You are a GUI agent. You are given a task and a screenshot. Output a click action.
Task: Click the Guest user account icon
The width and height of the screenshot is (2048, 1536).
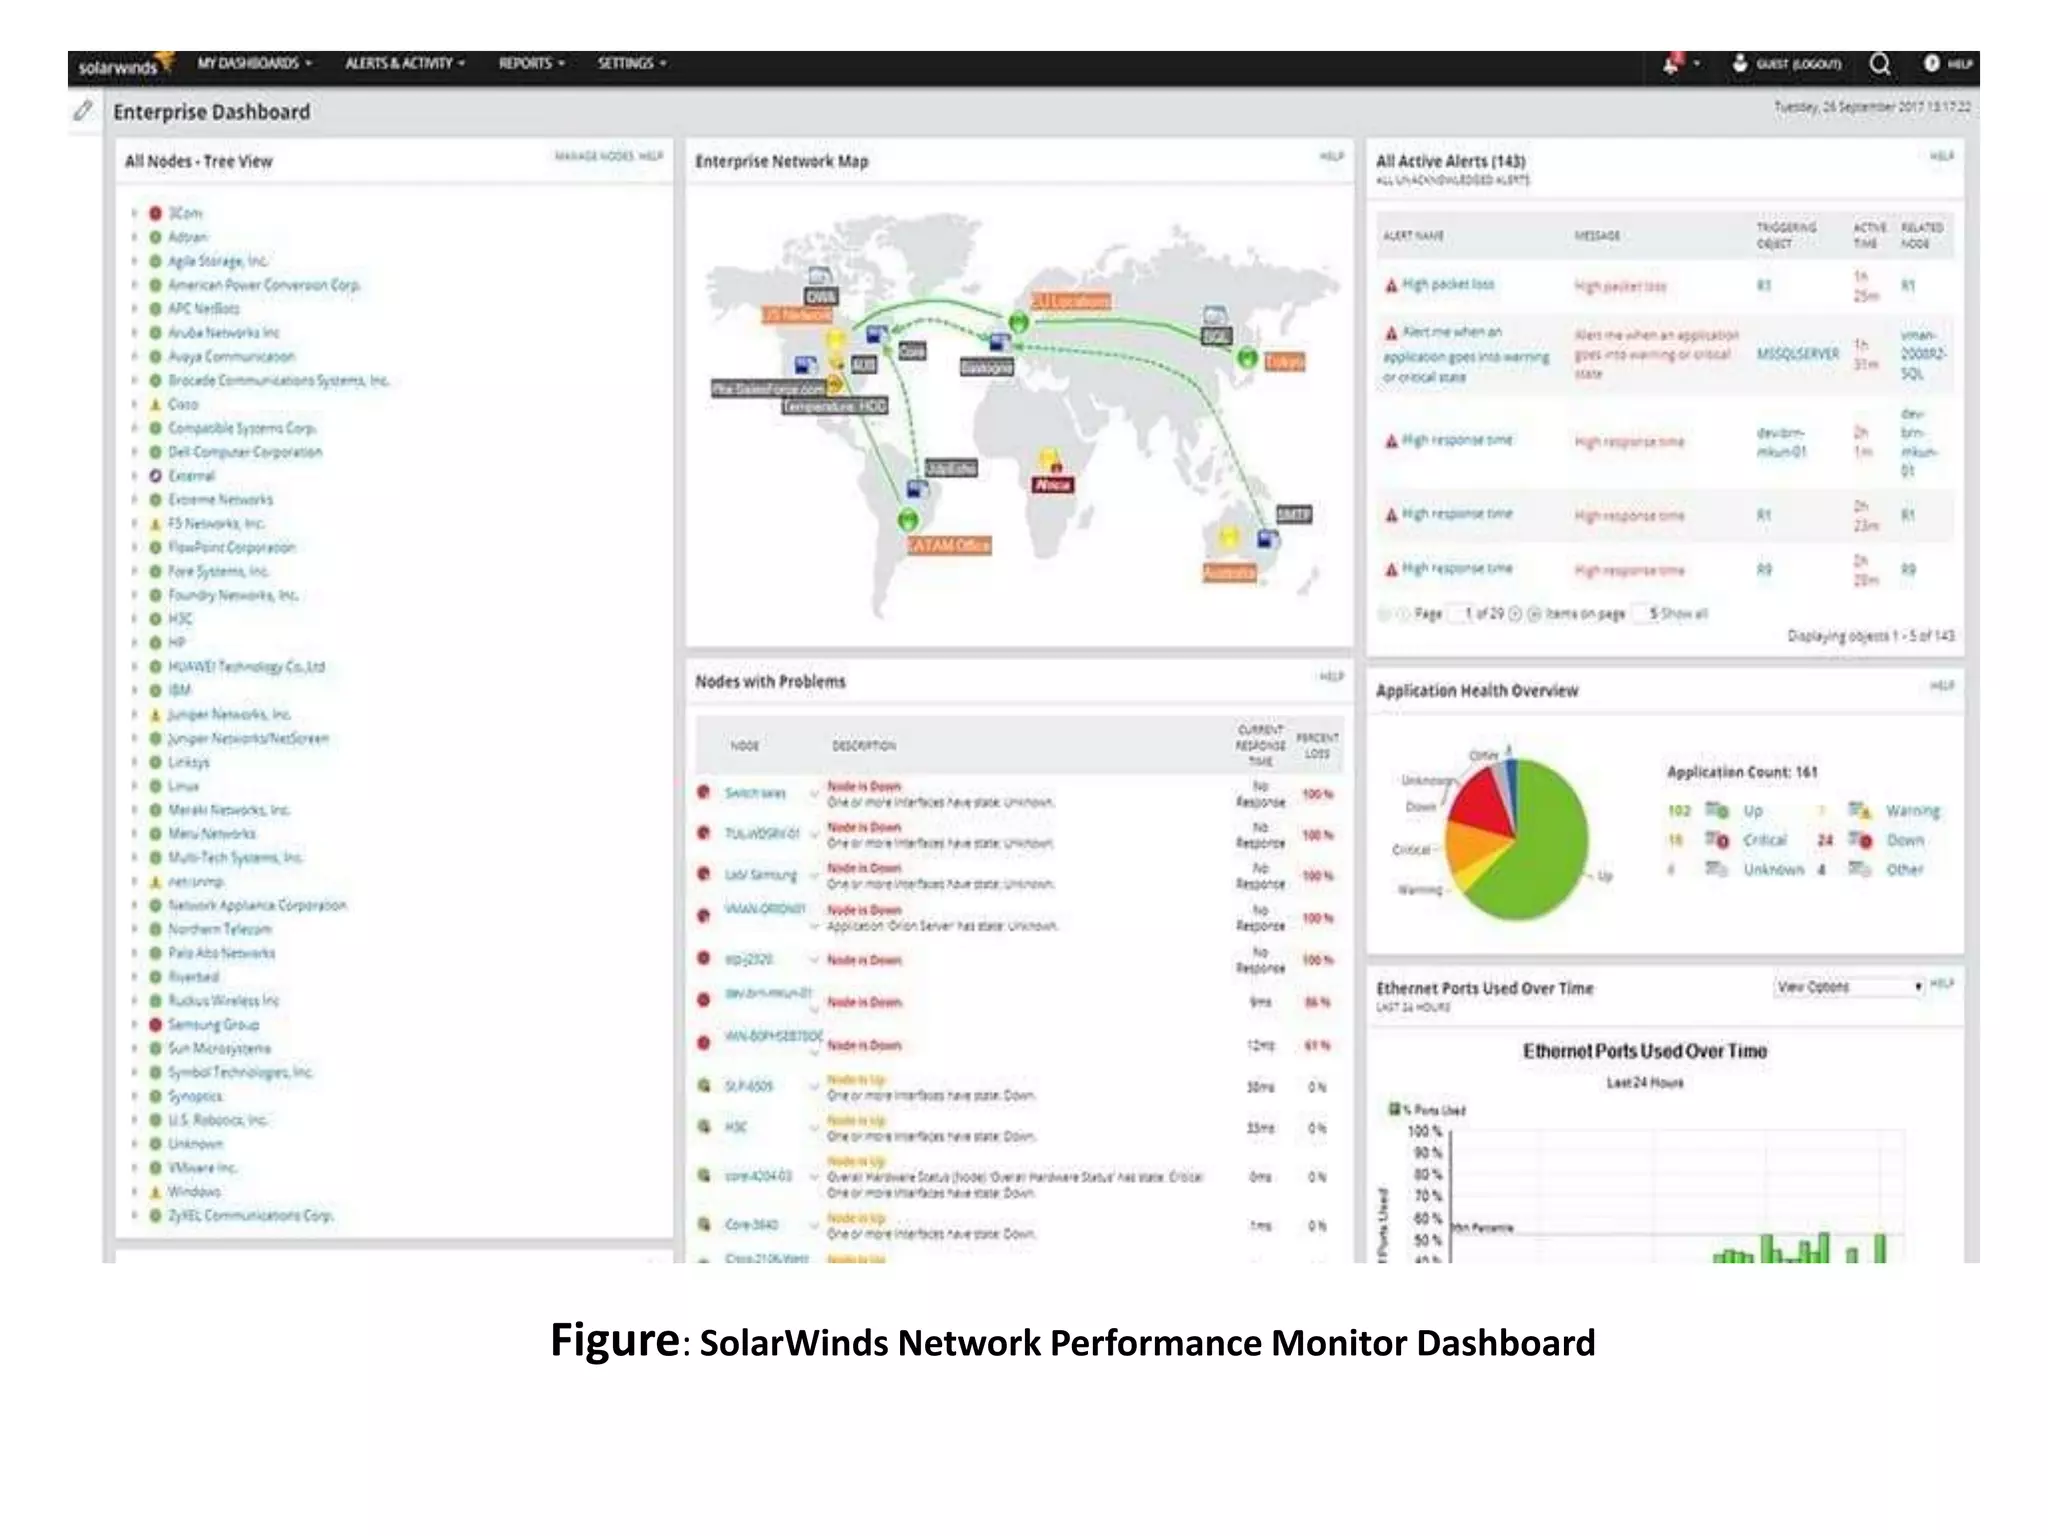pyautogui.click(x=1740, y=63)
